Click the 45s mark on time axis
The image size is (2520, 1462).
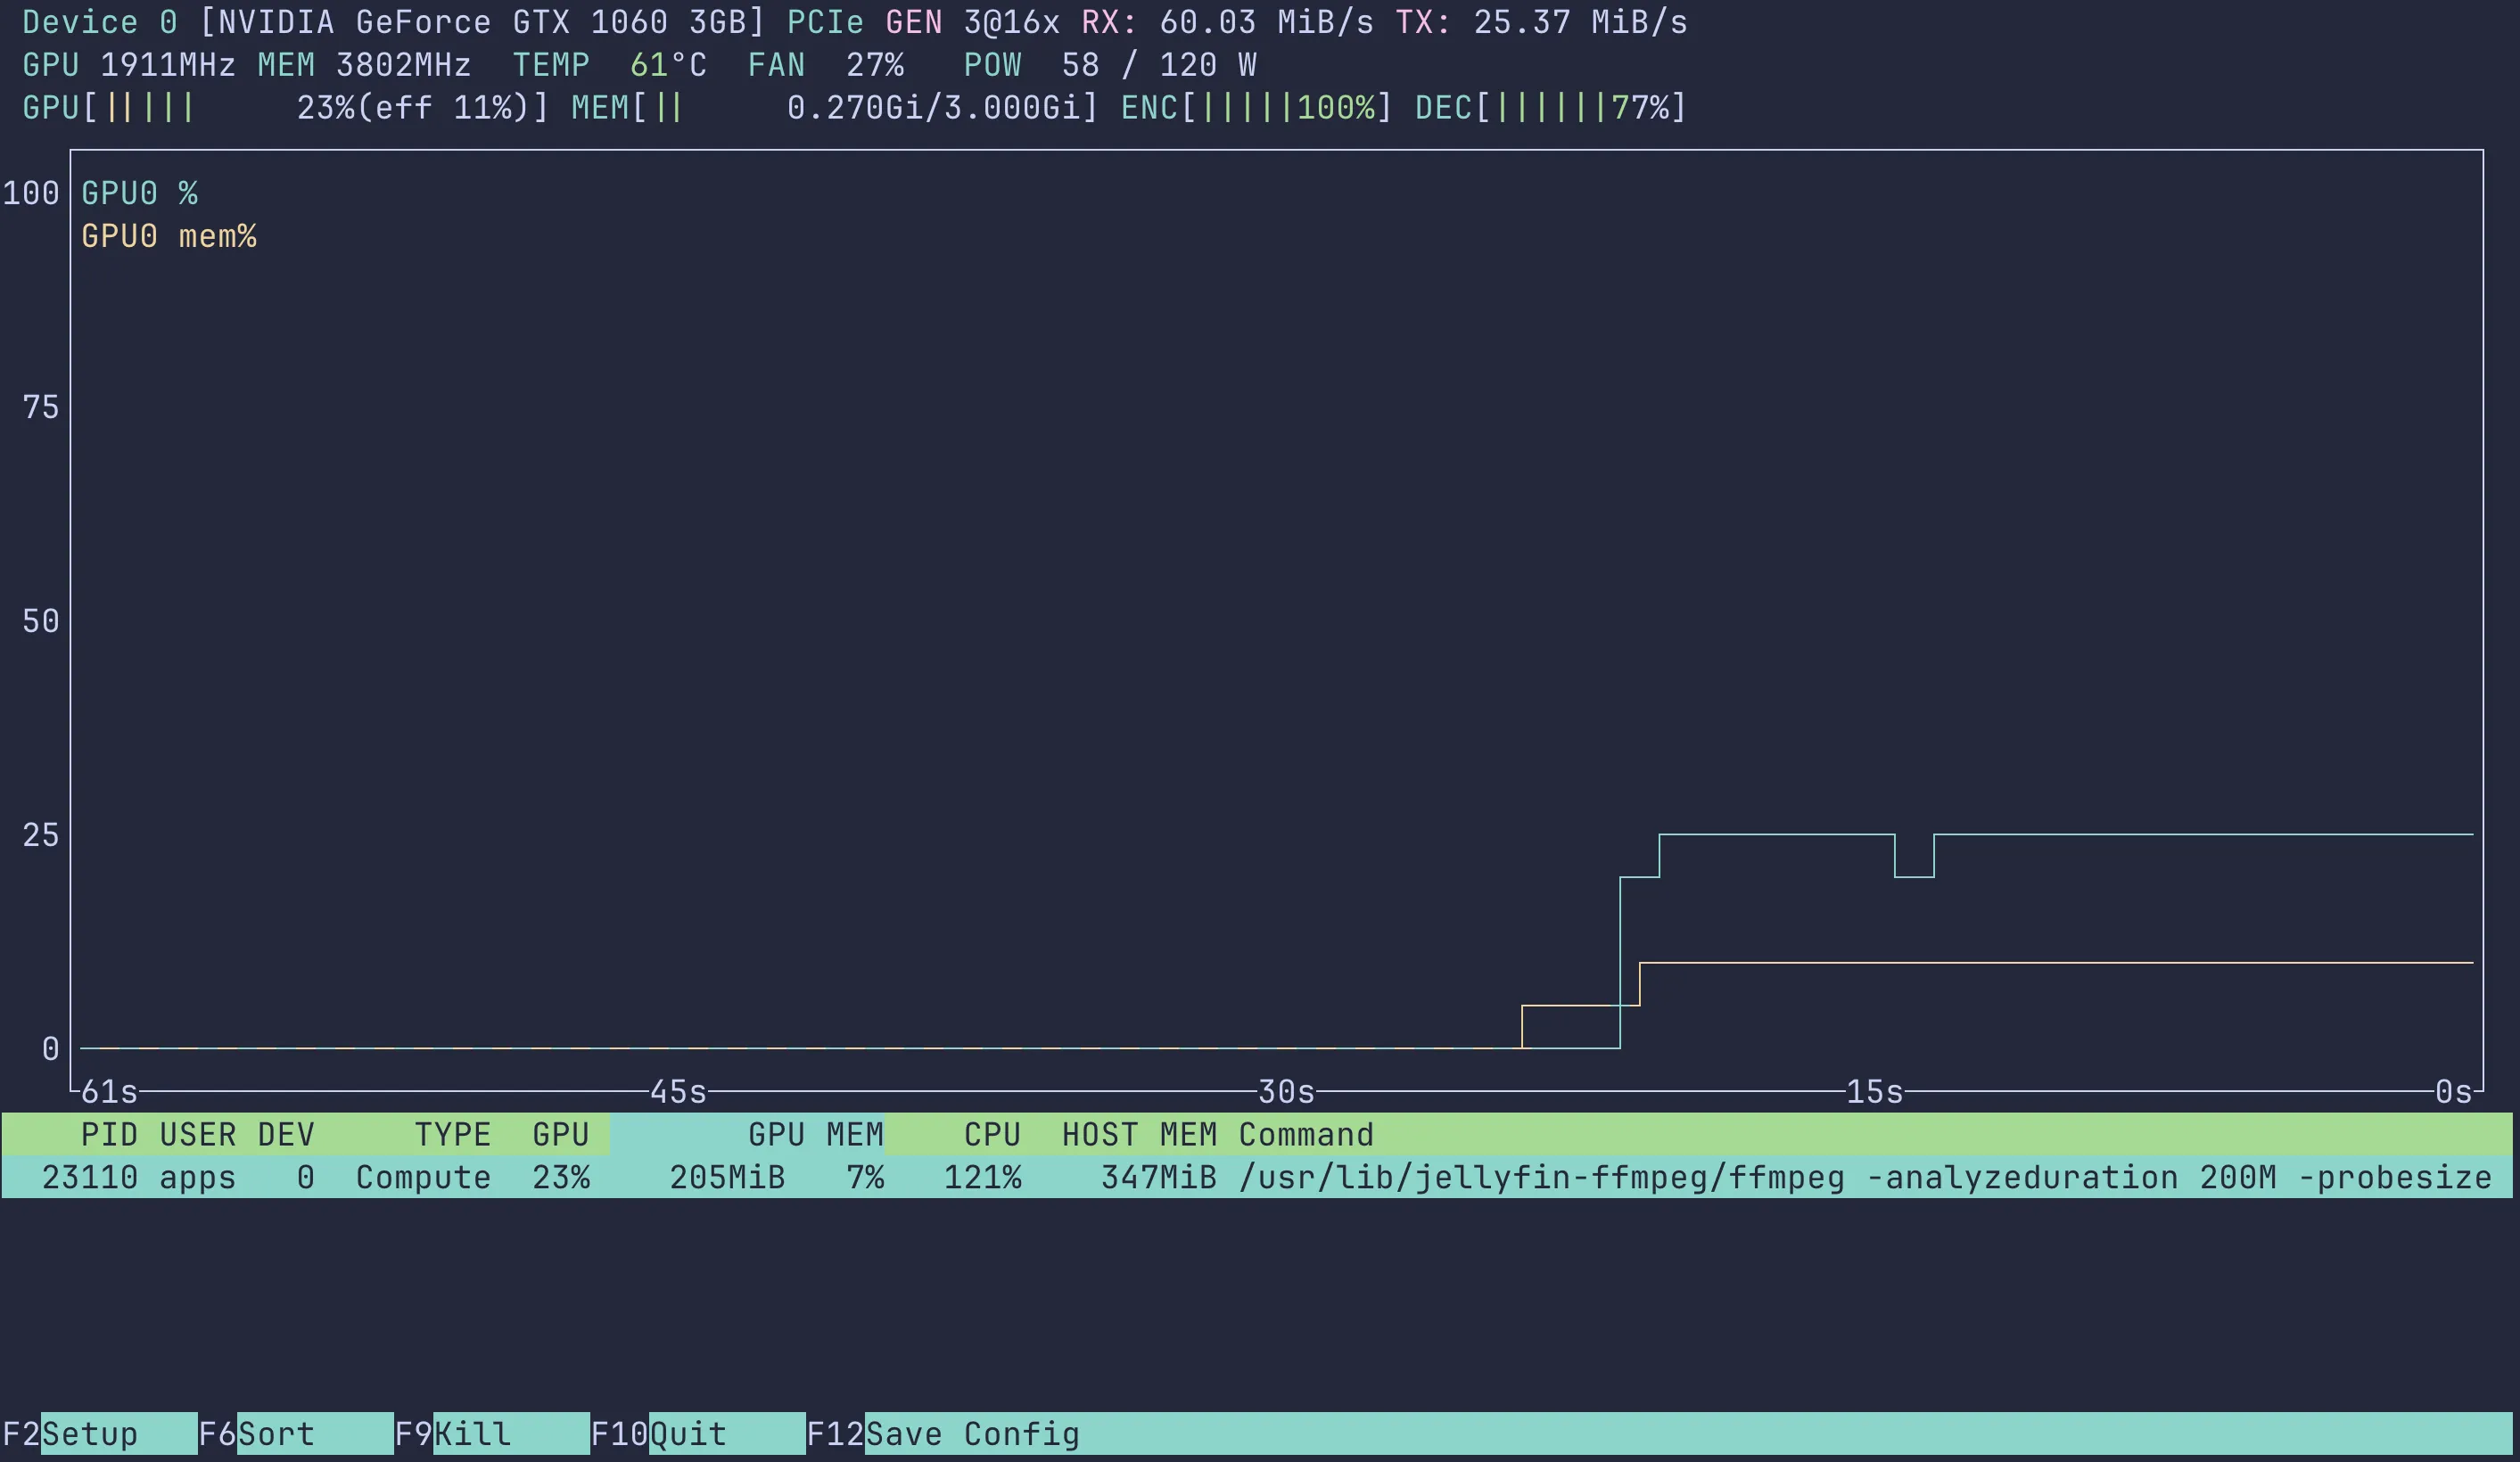coord(678,1091)
